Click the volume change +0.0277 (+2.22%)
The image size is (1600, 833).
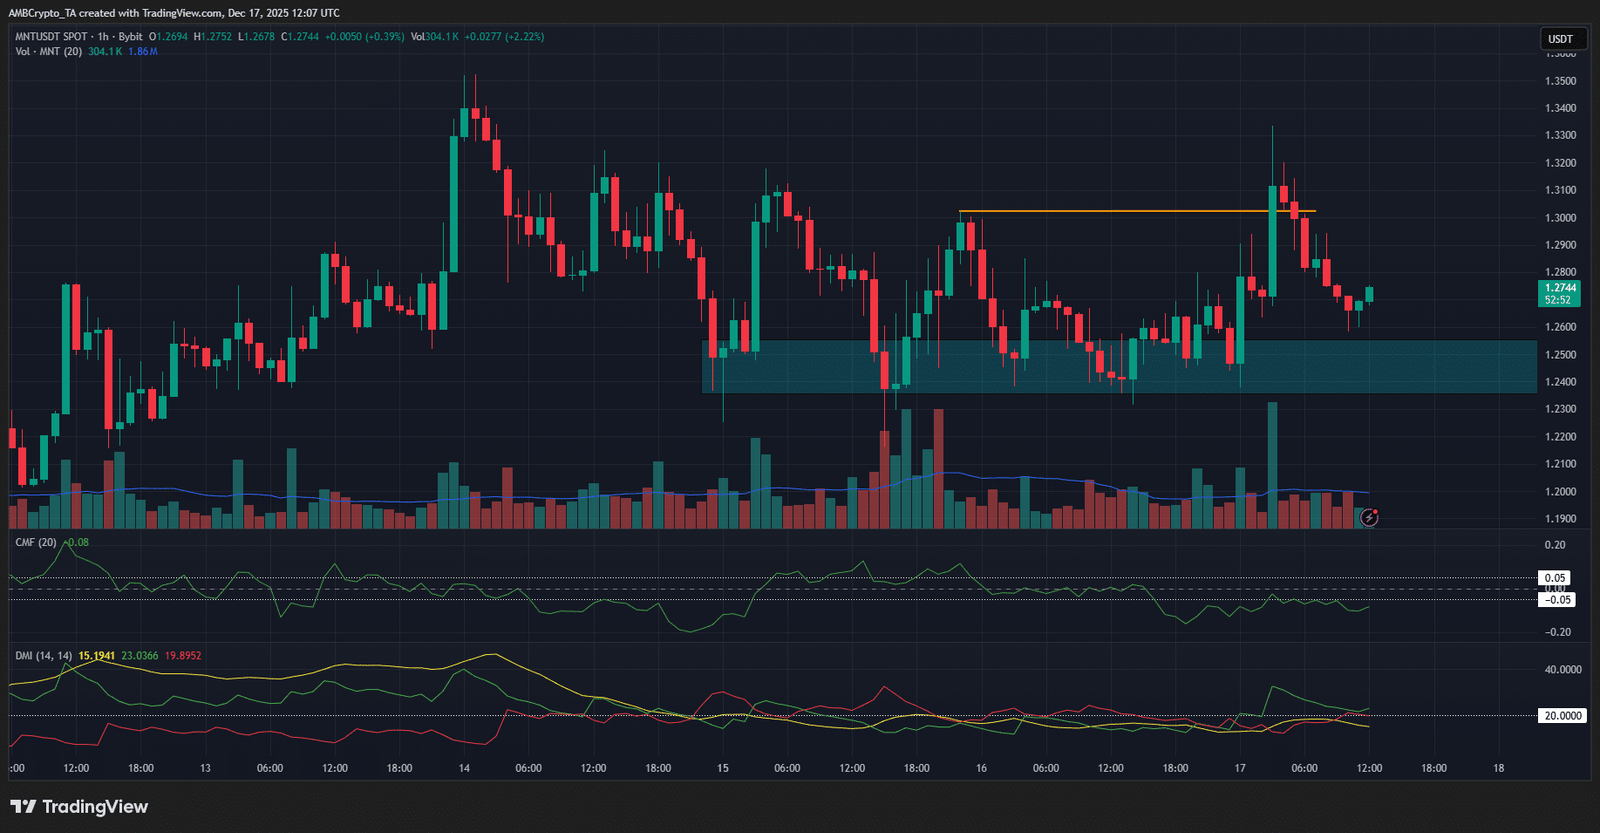click(505, 37)
